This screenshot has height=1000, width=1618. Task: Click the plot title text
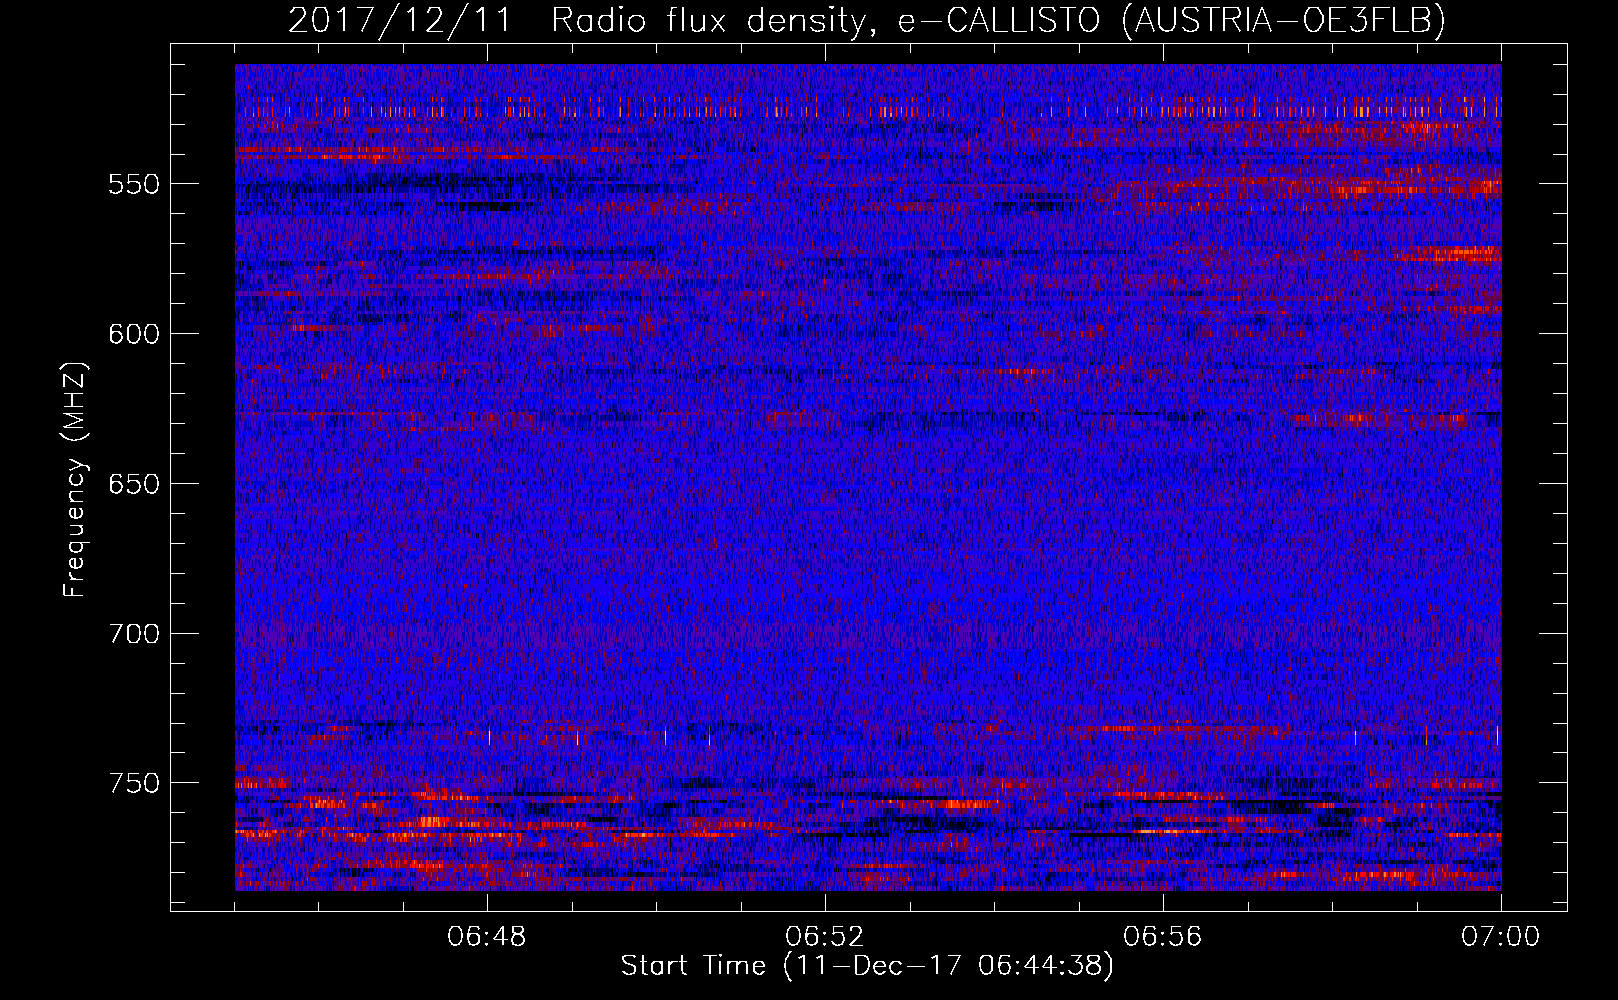tap(867, 20)
